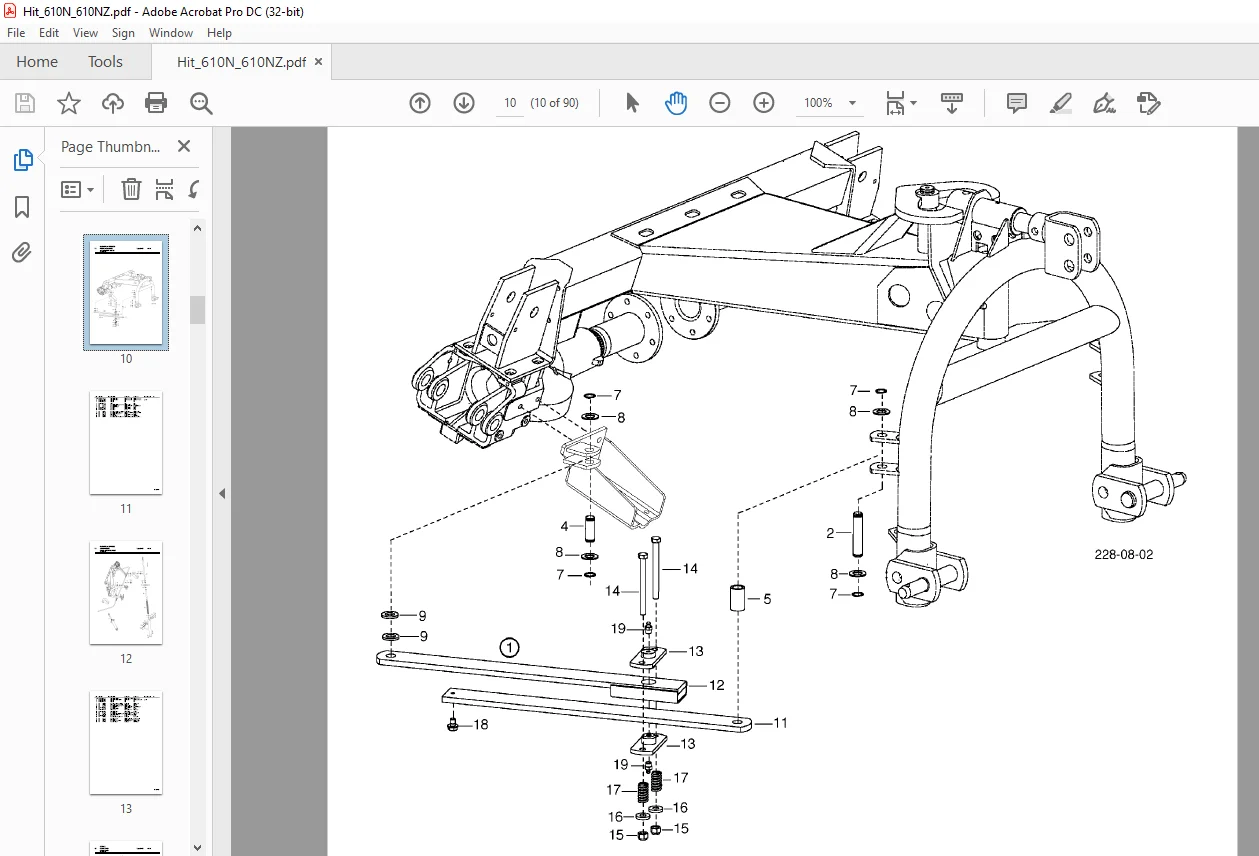The image size is (1259, 856).
Task: Click part label 2 in the diagram
Action: [830, 533]
